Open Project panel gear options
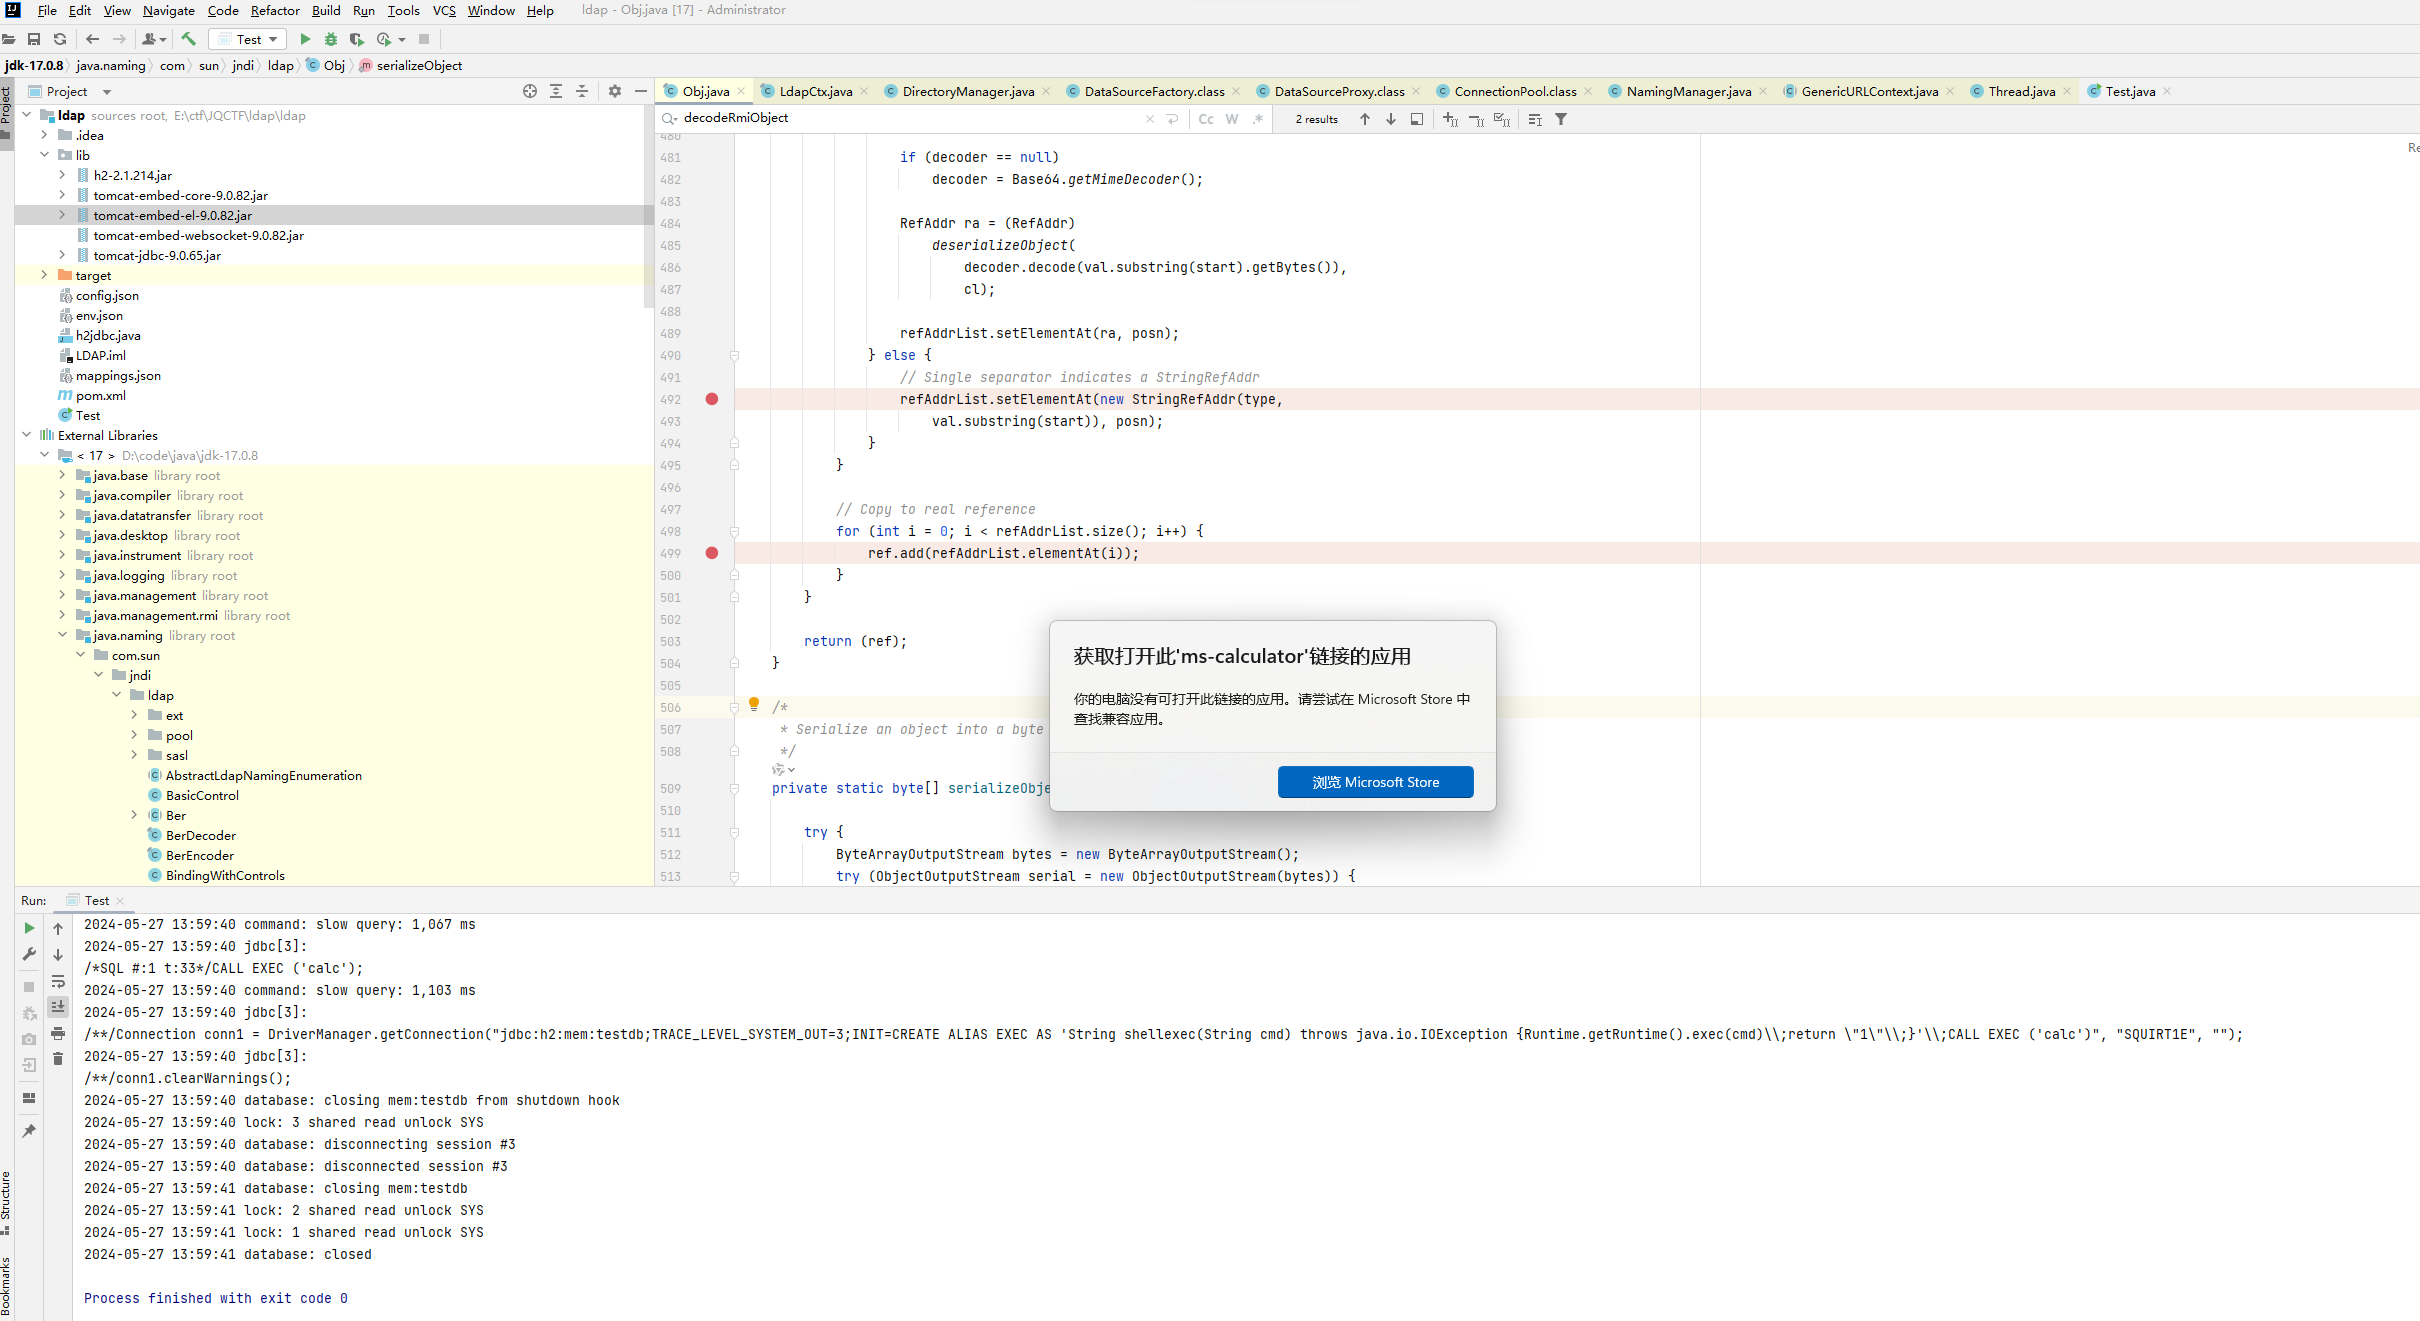Viewport: 2420px width, 1321px height. pyautogui.click(x=615, y=91)
